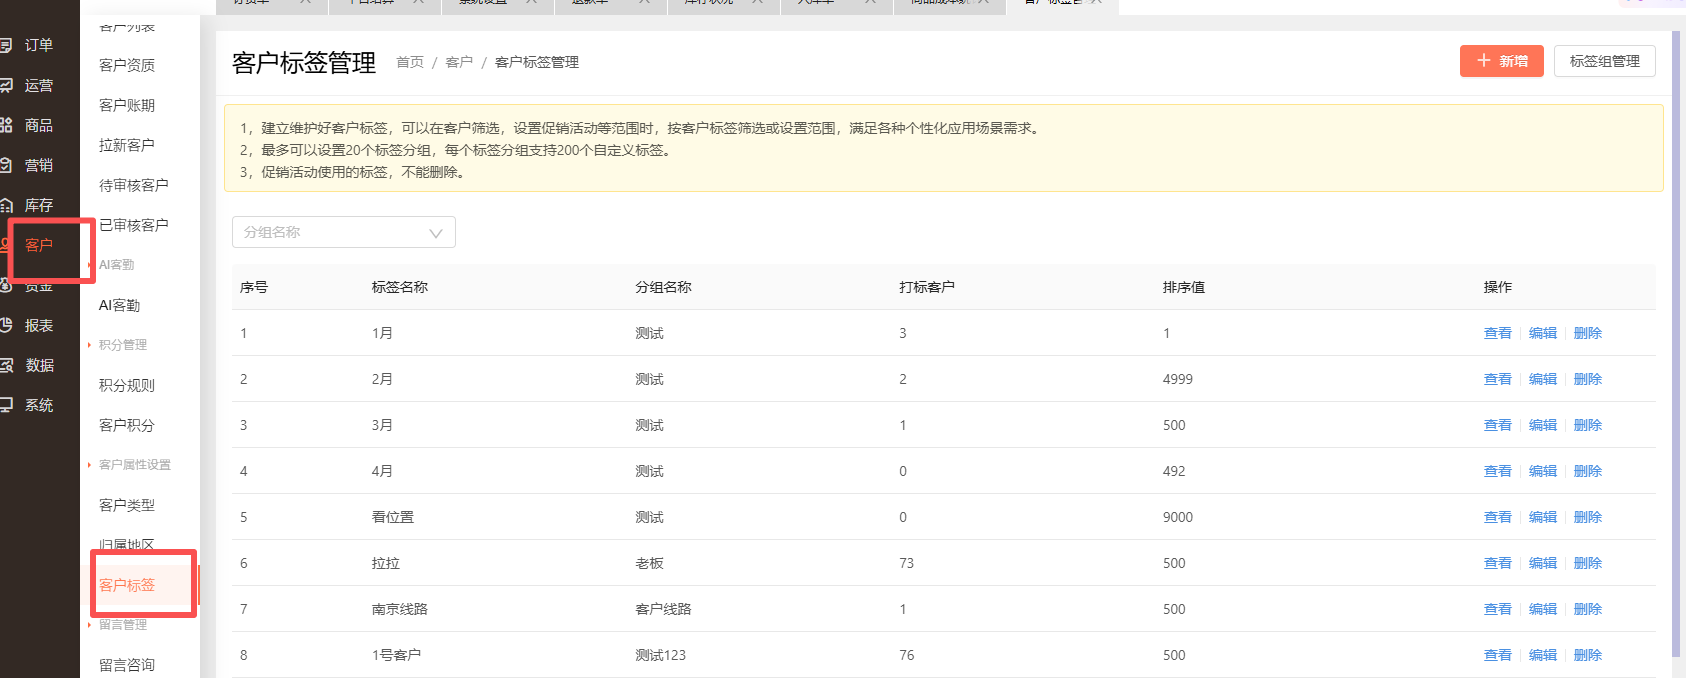
Task: Open 积分规则 in the submenu
Action: [x=127, y=385]
